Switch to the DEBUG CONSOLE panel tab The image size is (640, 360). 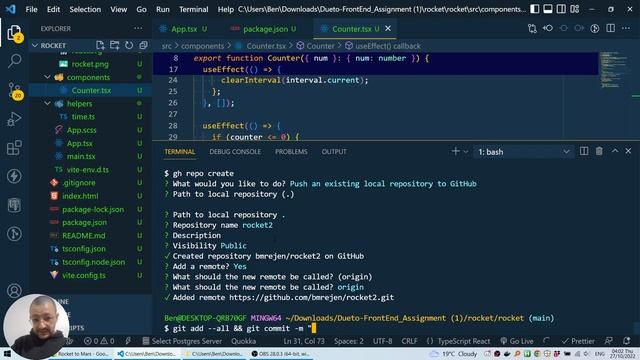pos(235,151)
